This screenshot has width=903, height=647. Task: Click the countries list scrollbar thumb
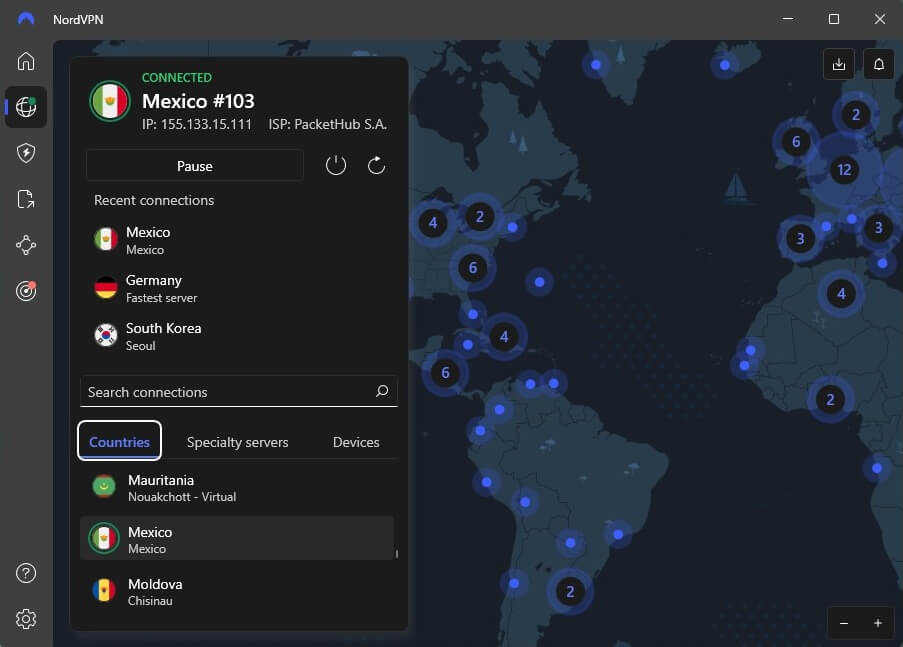point(397,554)
